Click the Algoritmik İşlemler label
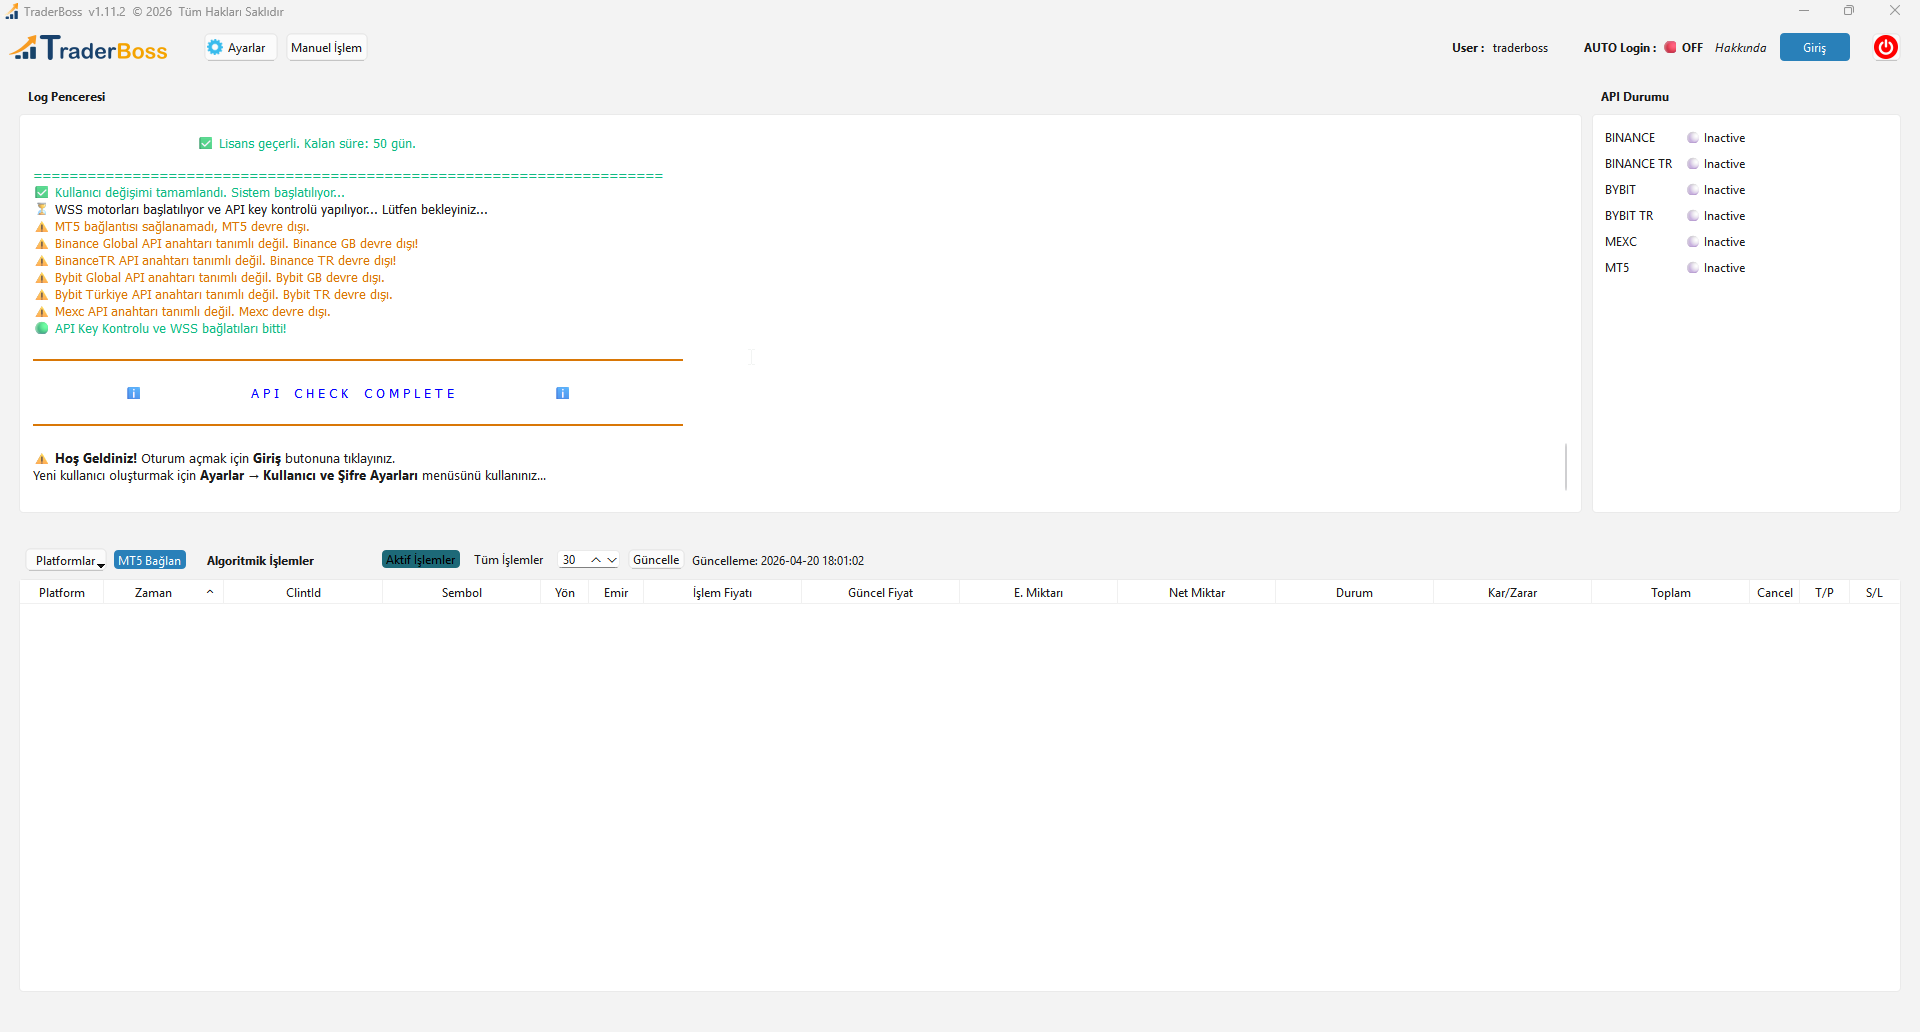Viewport: 1920px width, 1032px height. coord(260,561)
